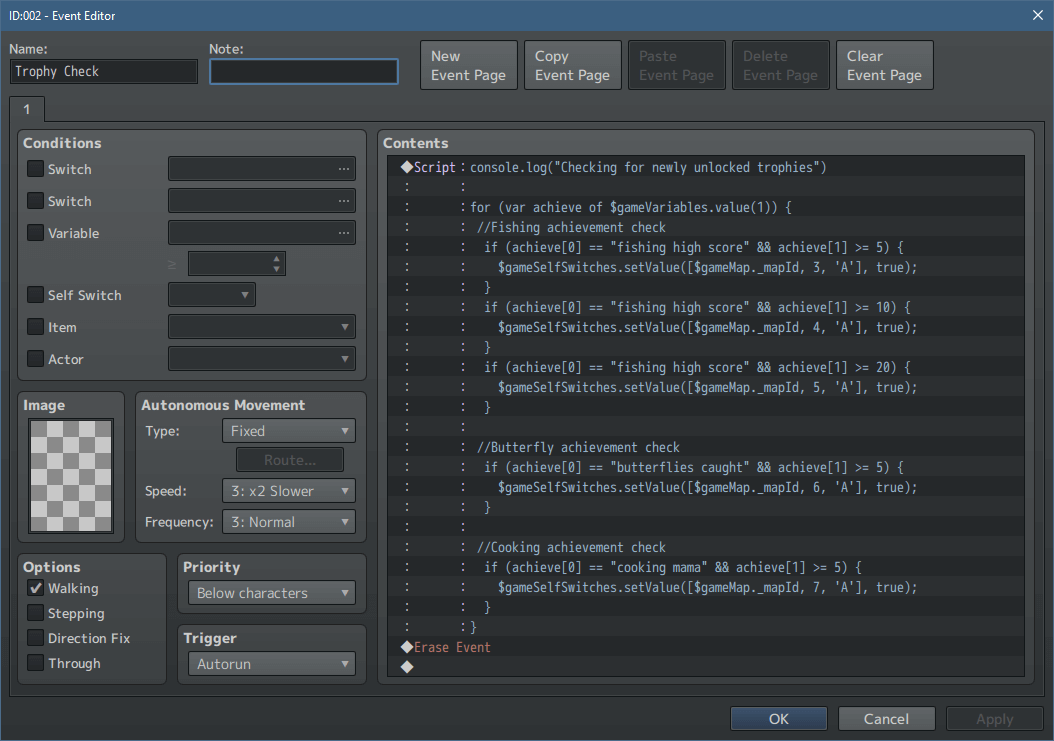
Task: Open the movement Type dropdown showing Fixed
Action: pyautogui.click(x=288, y=430)
